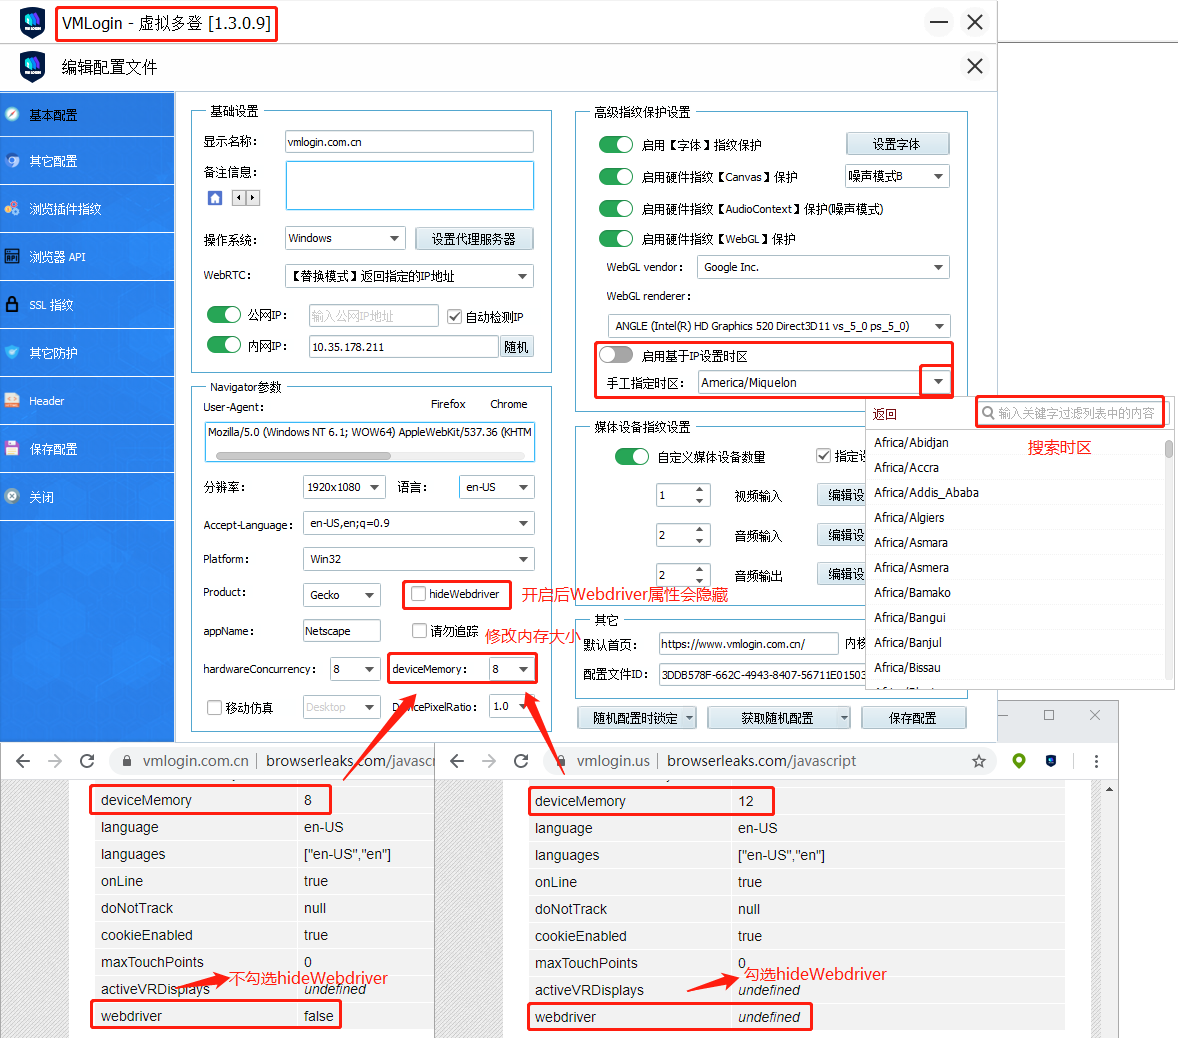Image resolution: width=1178 pixels, height=1038 pixels.
Task: Click the green location pin extension icon
Action: pos(1018,761)
